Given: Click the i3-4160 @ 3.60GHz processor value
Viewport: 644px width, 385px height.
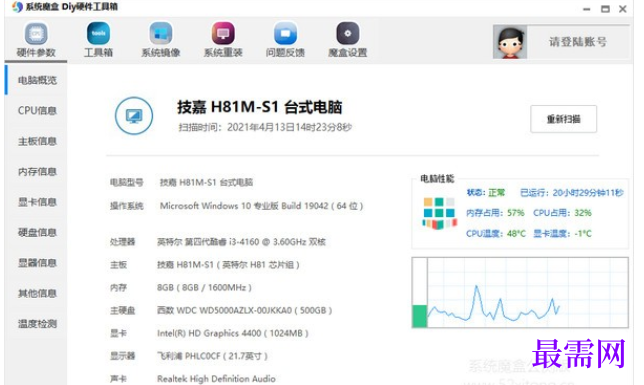Looking at the screenshot, I should [x=241, y=242].
